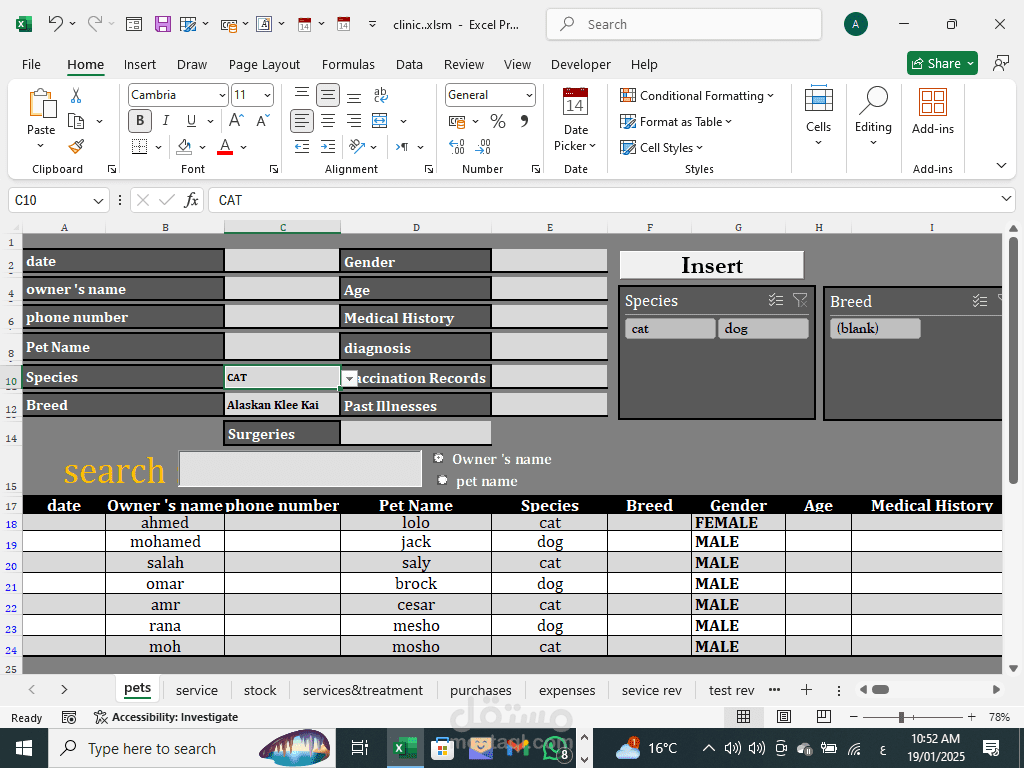Image resolution: width=1024 pixels, height=768 pixels.
Task: Expand the Cell Styles menu
Action: [x=662, y=148]
